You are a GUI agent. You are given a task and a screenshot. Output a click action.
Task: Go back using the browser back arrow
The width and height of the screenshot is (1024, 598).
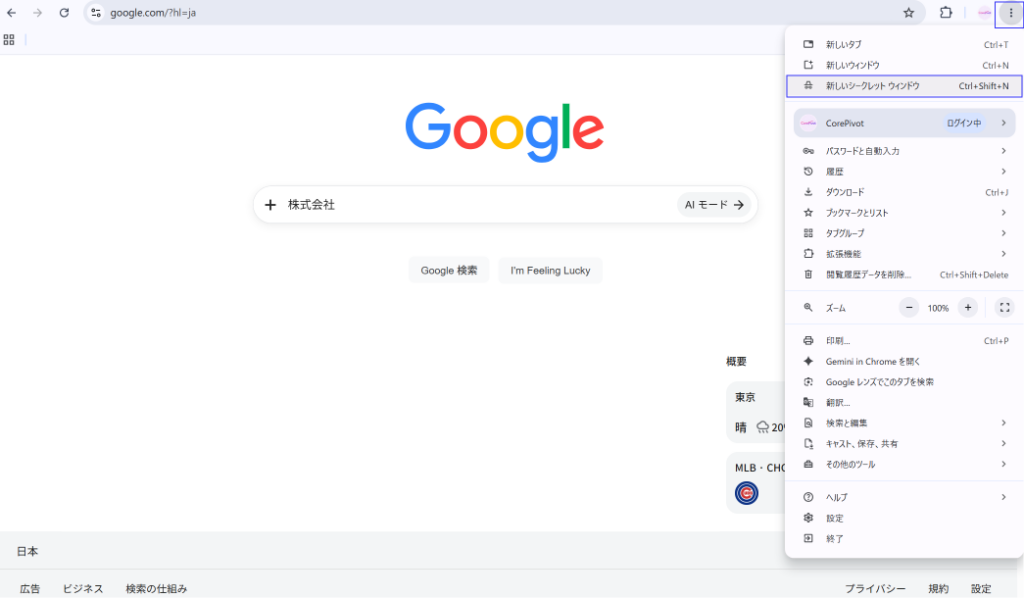[x=12, y=12]
